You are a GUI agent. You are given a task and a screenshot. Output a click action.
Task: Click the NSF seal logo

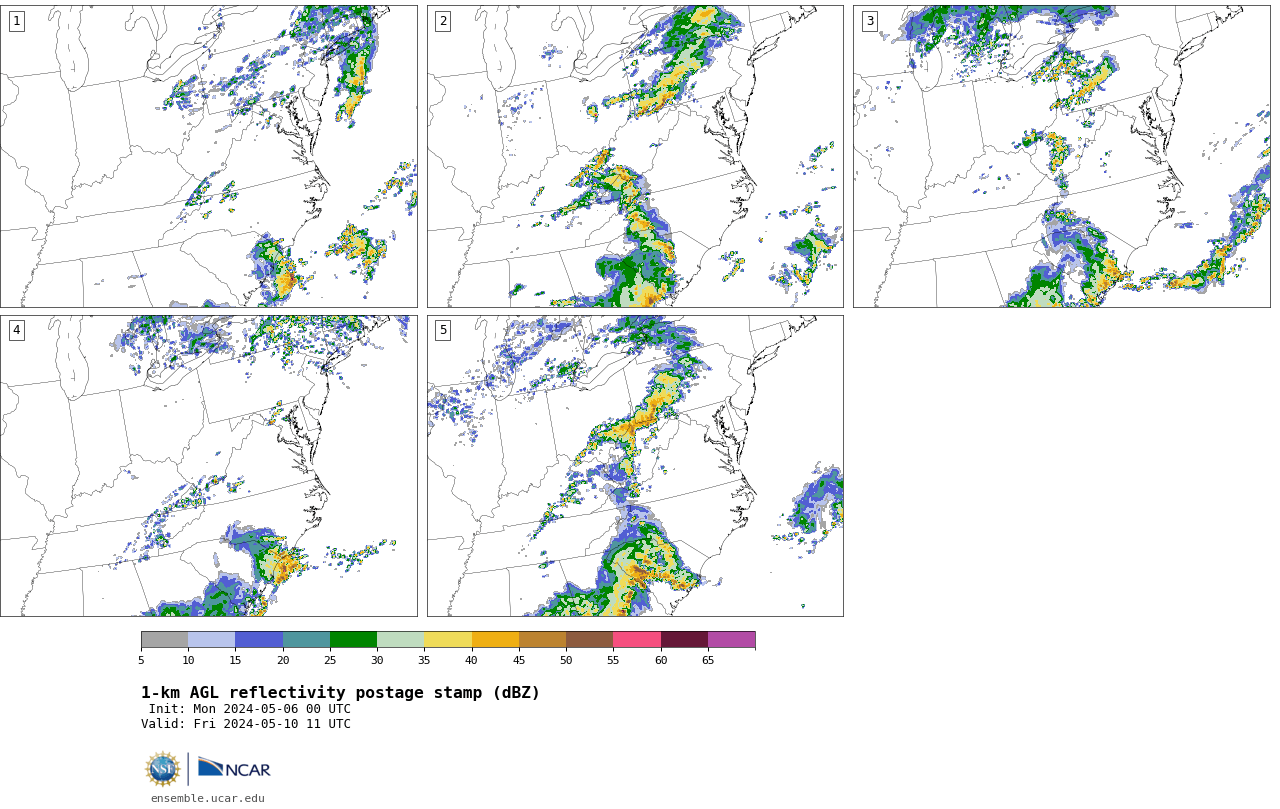163,769
